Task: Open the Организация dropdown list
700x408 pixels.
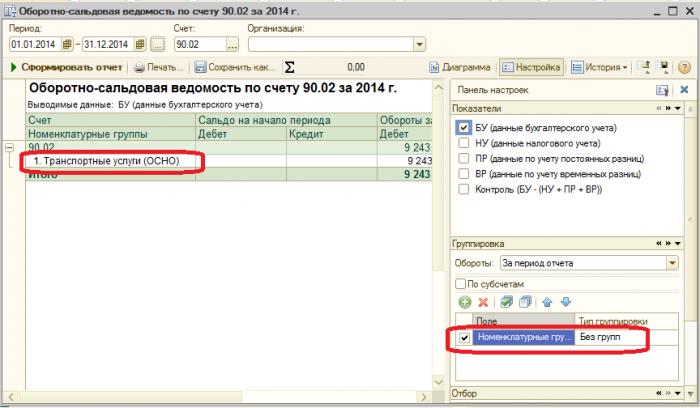Action: [x=419, y=44]
